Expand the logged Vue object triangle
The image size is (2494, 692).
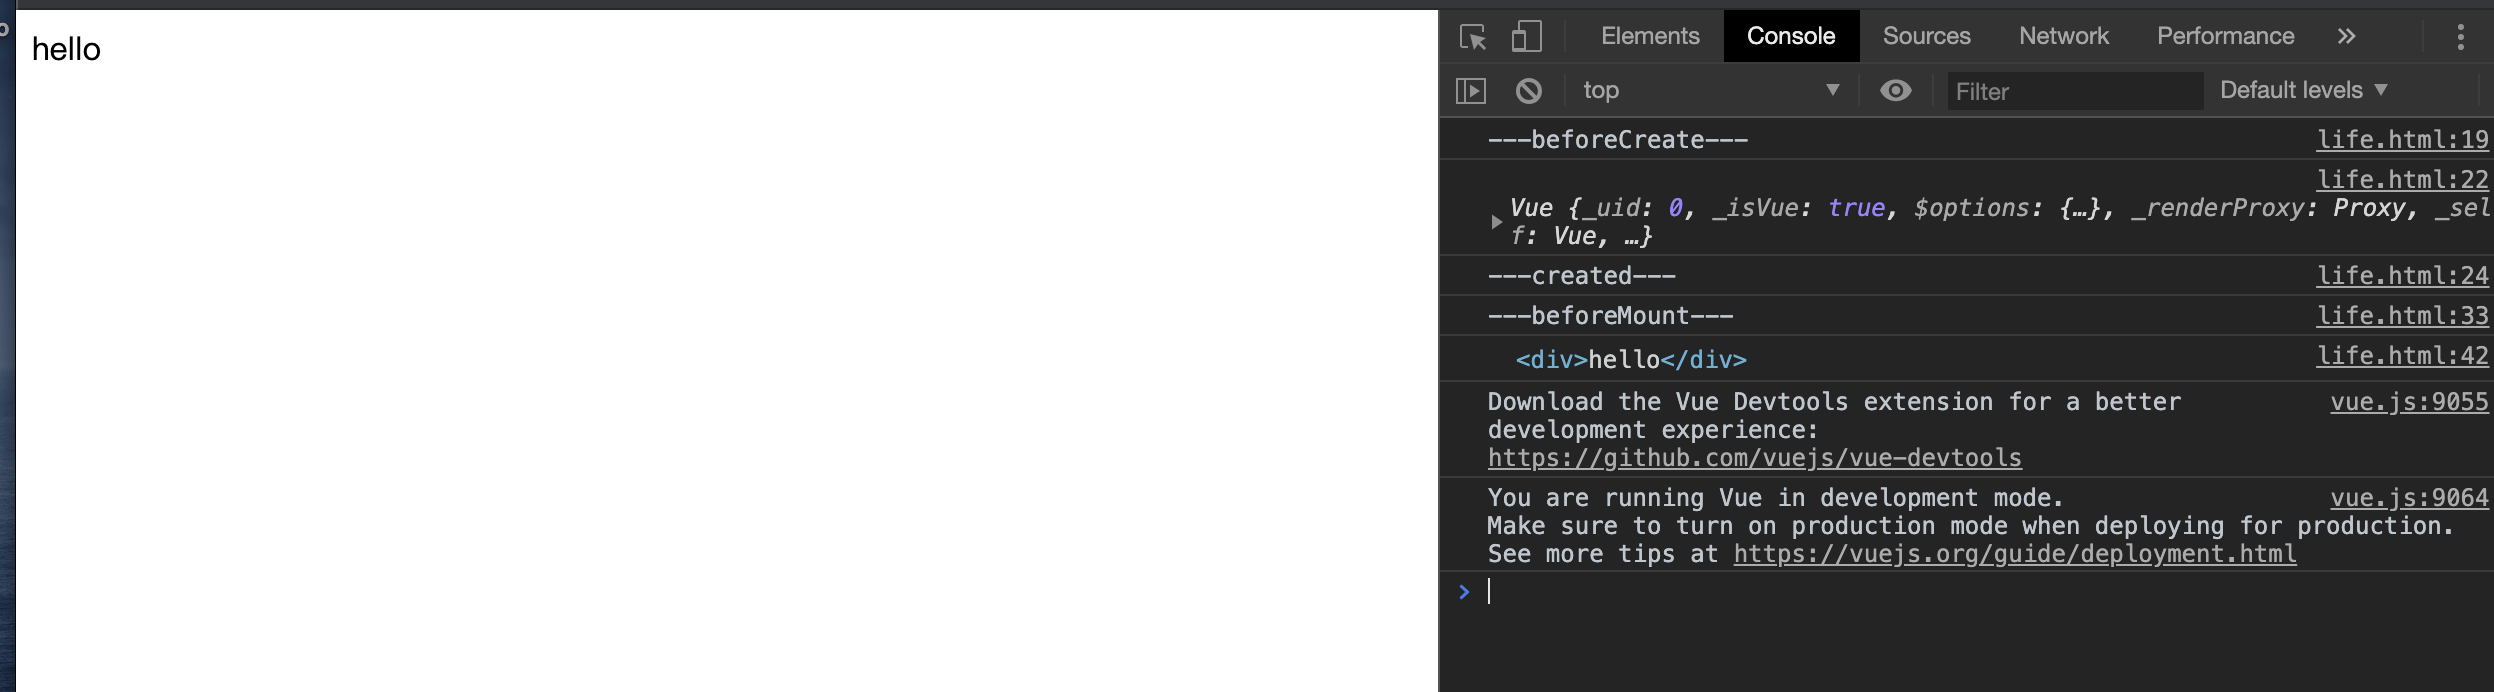1496,222
